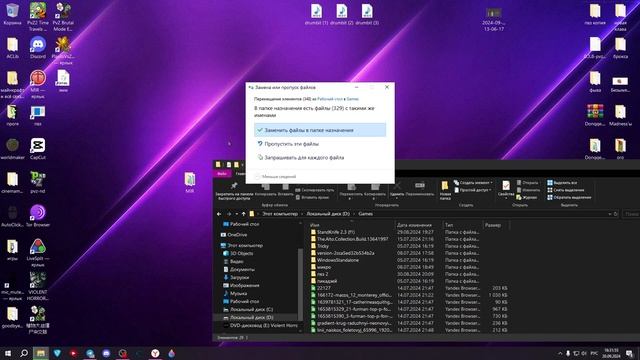Select the drumbit (3) audio file
The width and height of the screenshot is (640, 360).
(367, 14)
